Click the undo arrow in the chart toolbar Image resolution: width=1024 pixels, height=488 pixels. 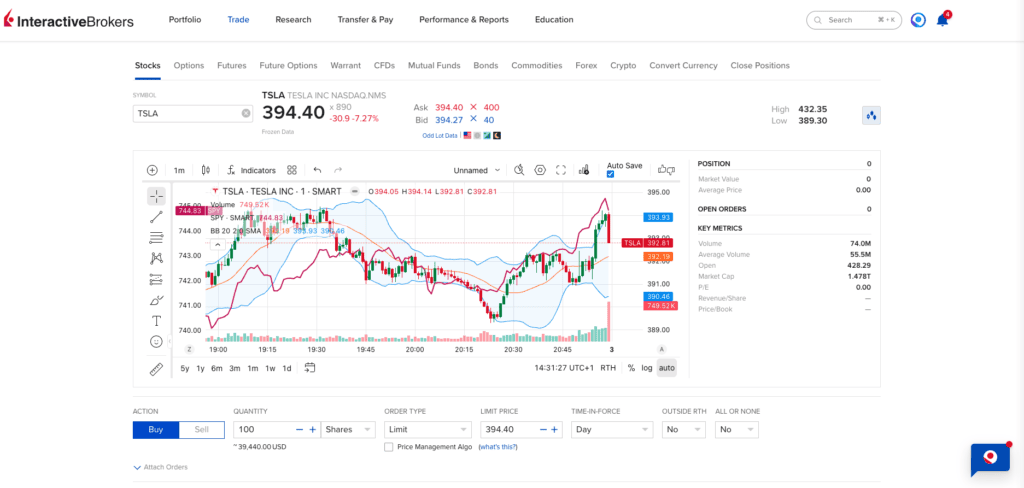(317, 170)
